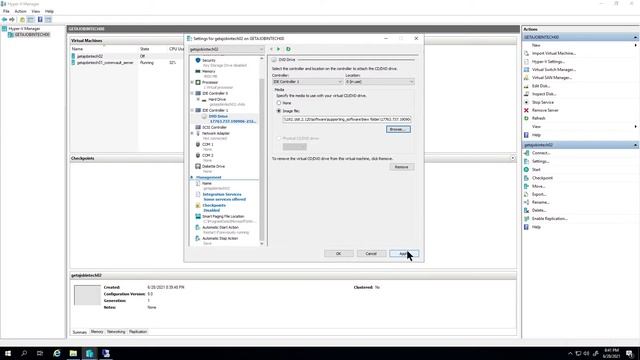Click the Browse button
This screenshot has width=640, height=360.
(x=398, y=129)
